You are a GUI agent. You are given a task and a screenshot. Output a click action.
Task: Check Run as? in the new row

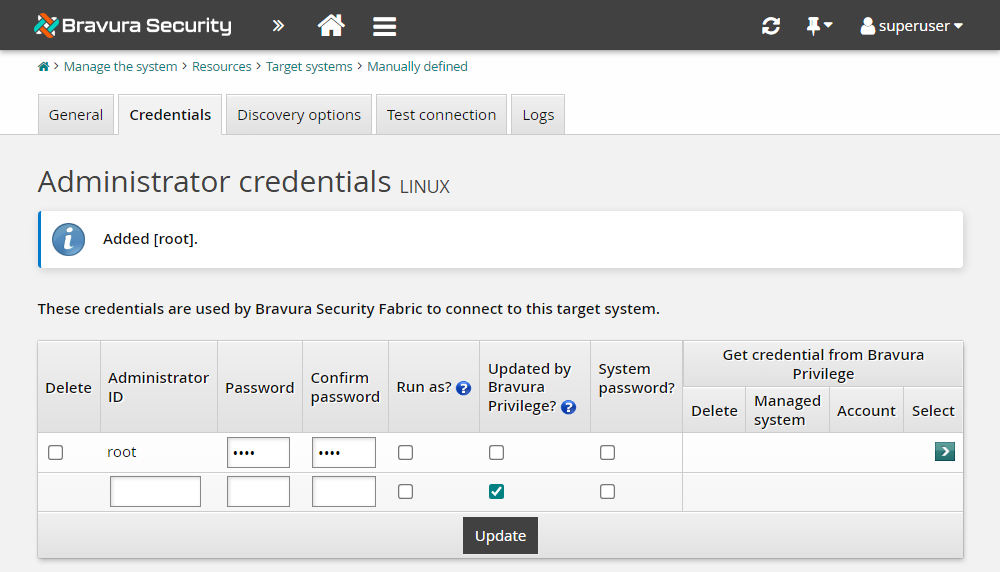[x=406, y=492]
